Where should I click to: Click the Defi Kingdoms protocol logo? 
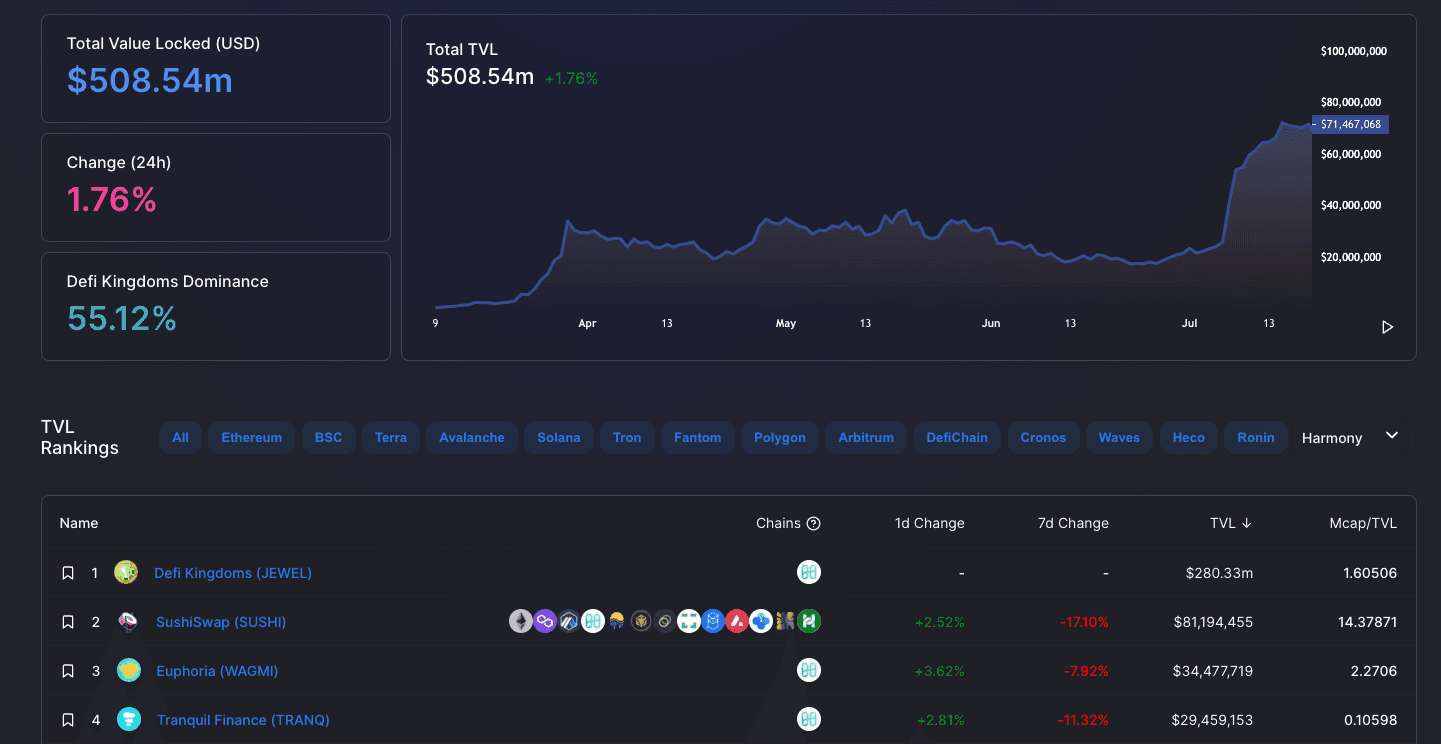(x=126, y=573)
